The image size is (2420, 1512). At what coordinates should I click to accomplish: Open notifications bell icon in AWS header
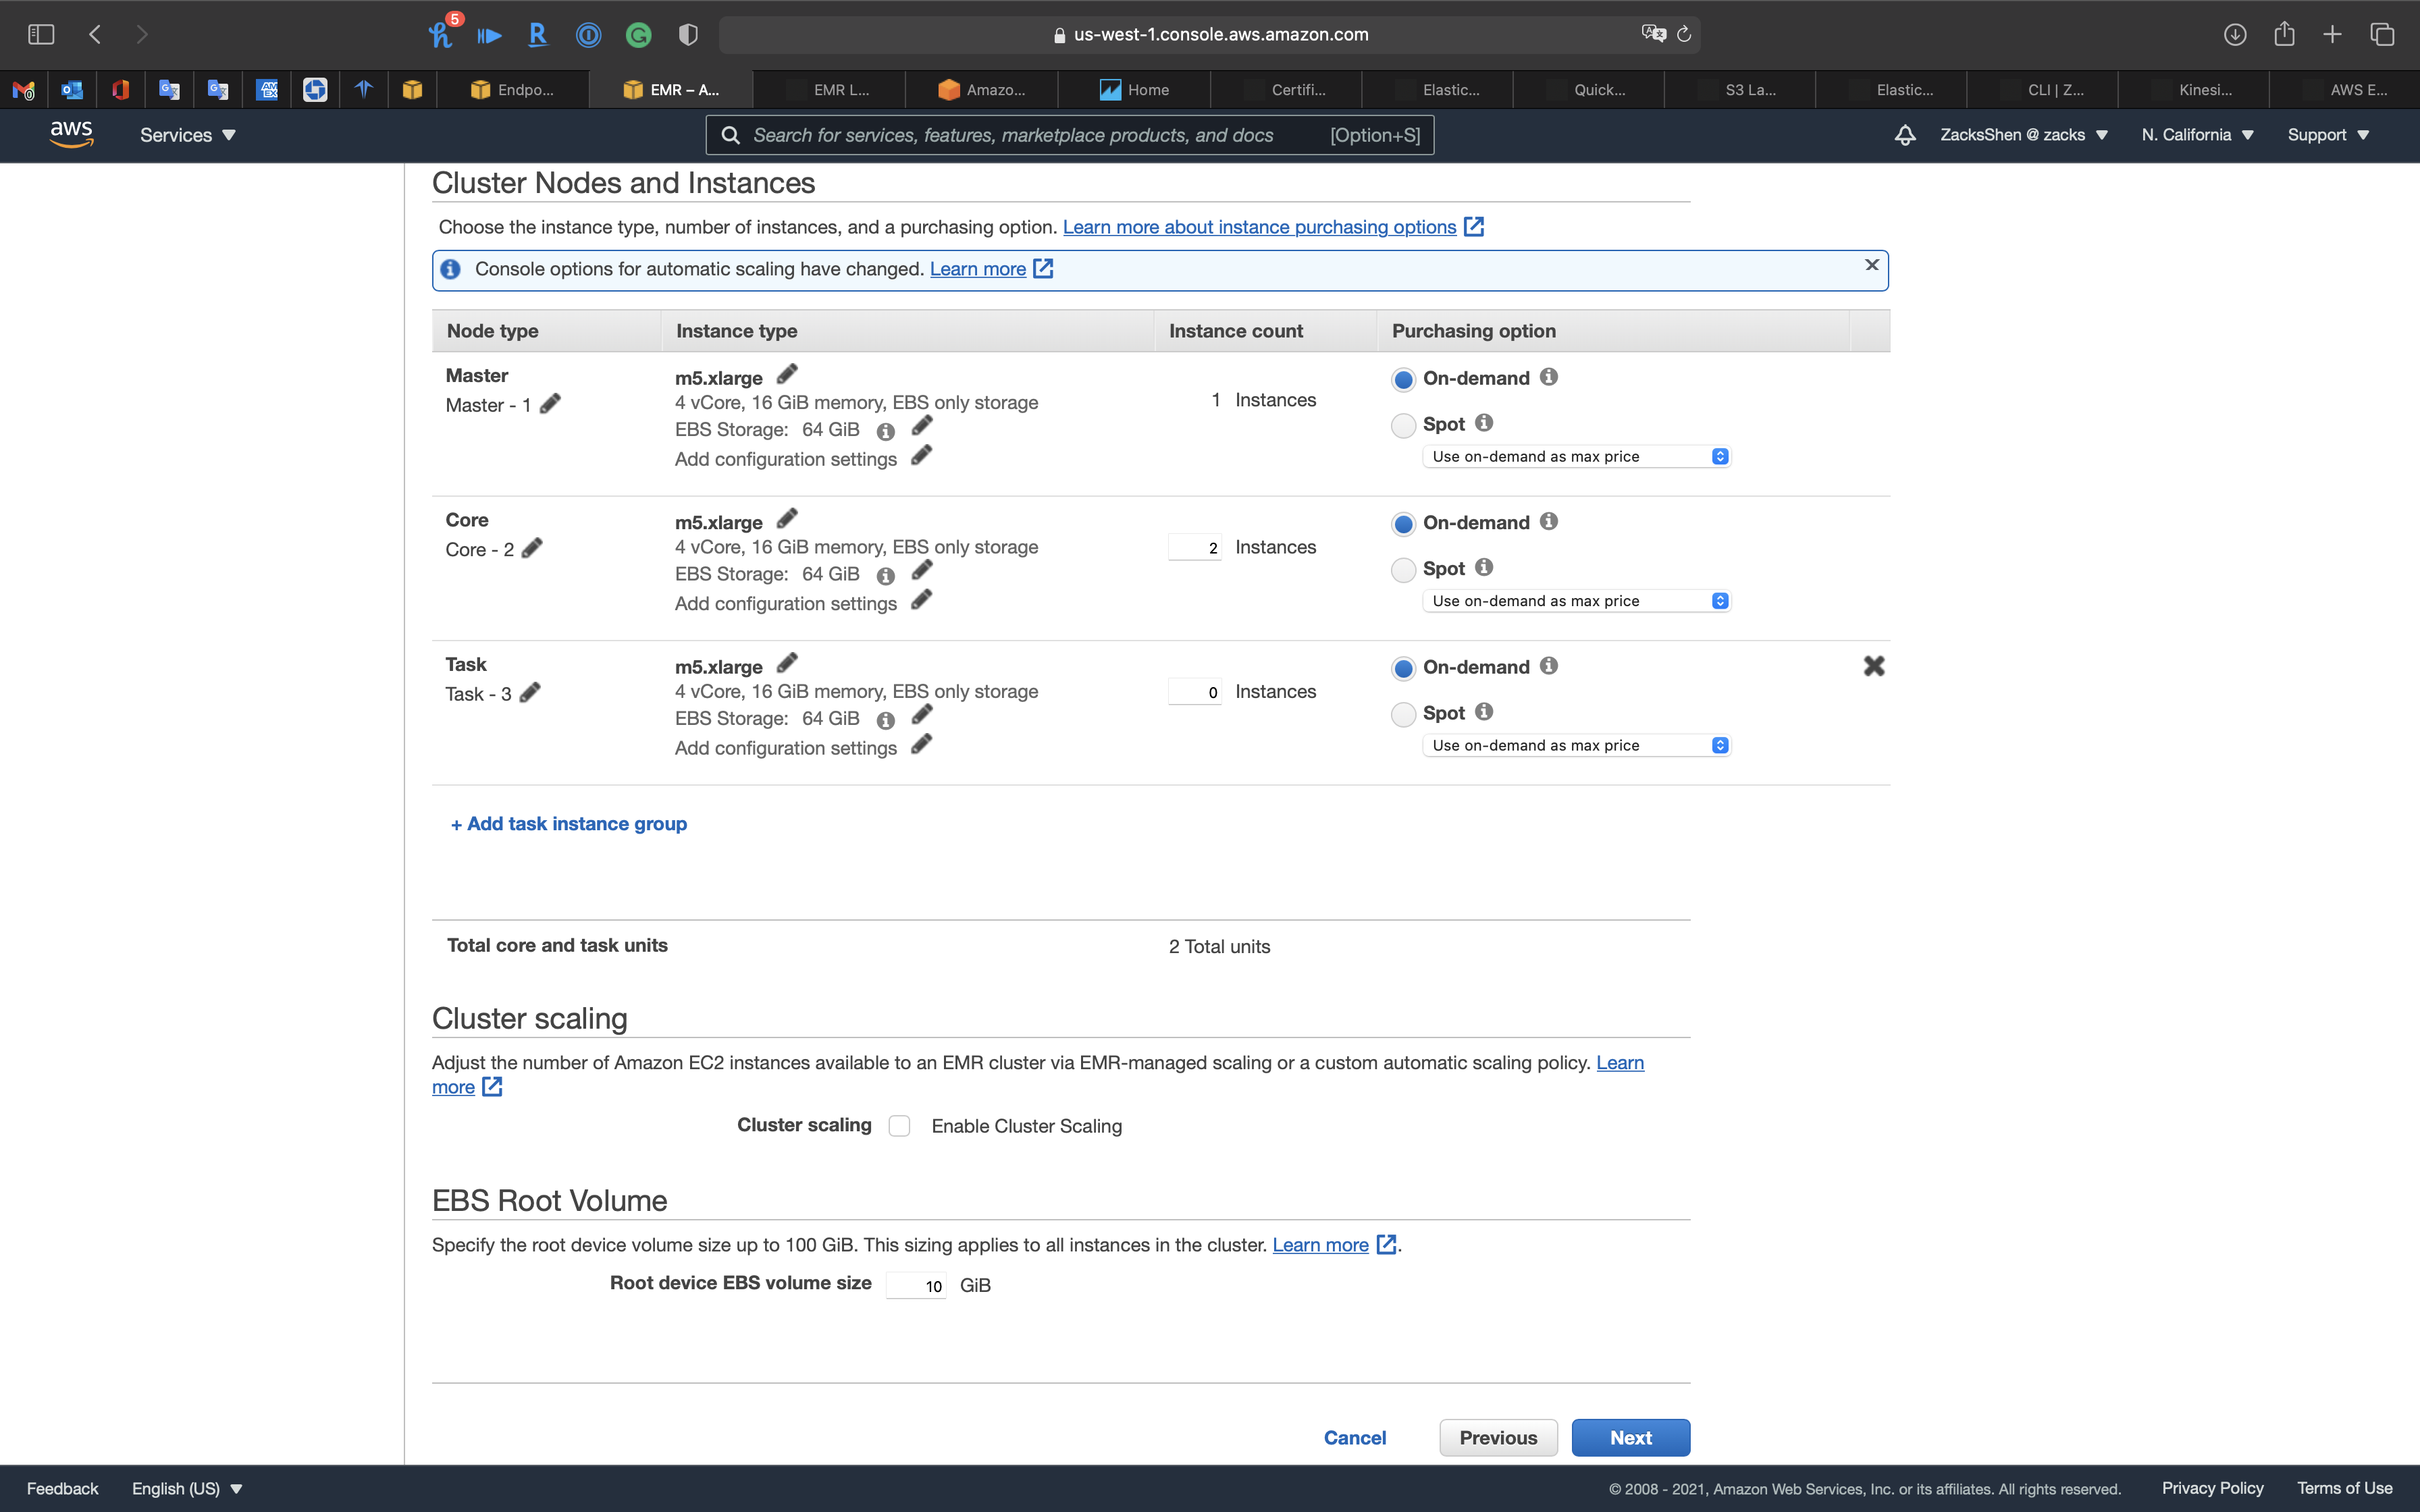[1905, 135]
